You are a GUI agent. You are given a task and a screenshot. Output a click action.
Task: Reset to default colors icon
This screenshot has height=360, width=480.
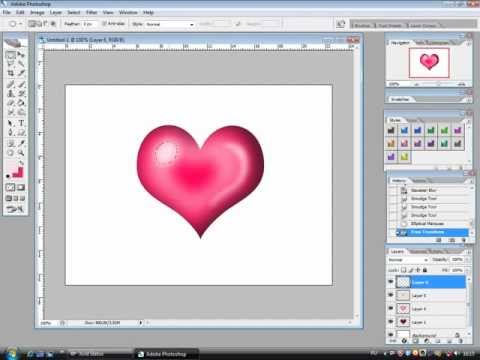pos(8,176)
